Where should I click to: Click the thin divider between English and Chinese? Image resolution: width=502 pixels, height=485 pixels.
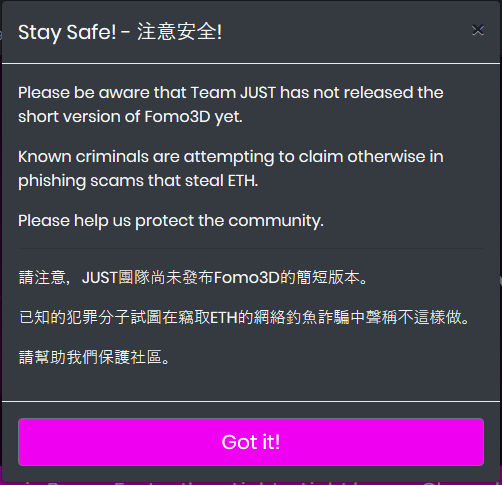click(251, 248)
